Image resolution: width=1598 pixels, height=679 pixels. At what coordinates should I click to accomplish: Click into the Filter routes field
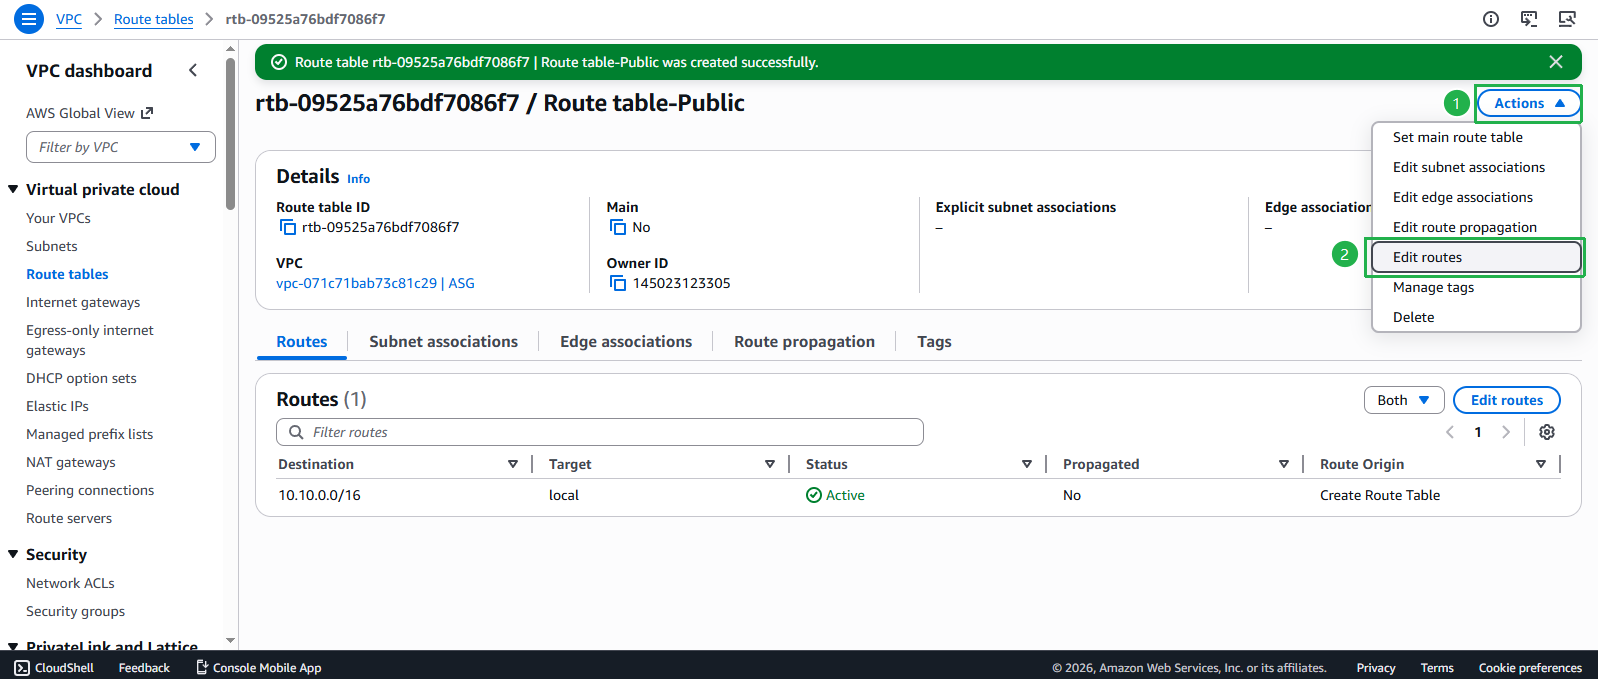(600, 432)
